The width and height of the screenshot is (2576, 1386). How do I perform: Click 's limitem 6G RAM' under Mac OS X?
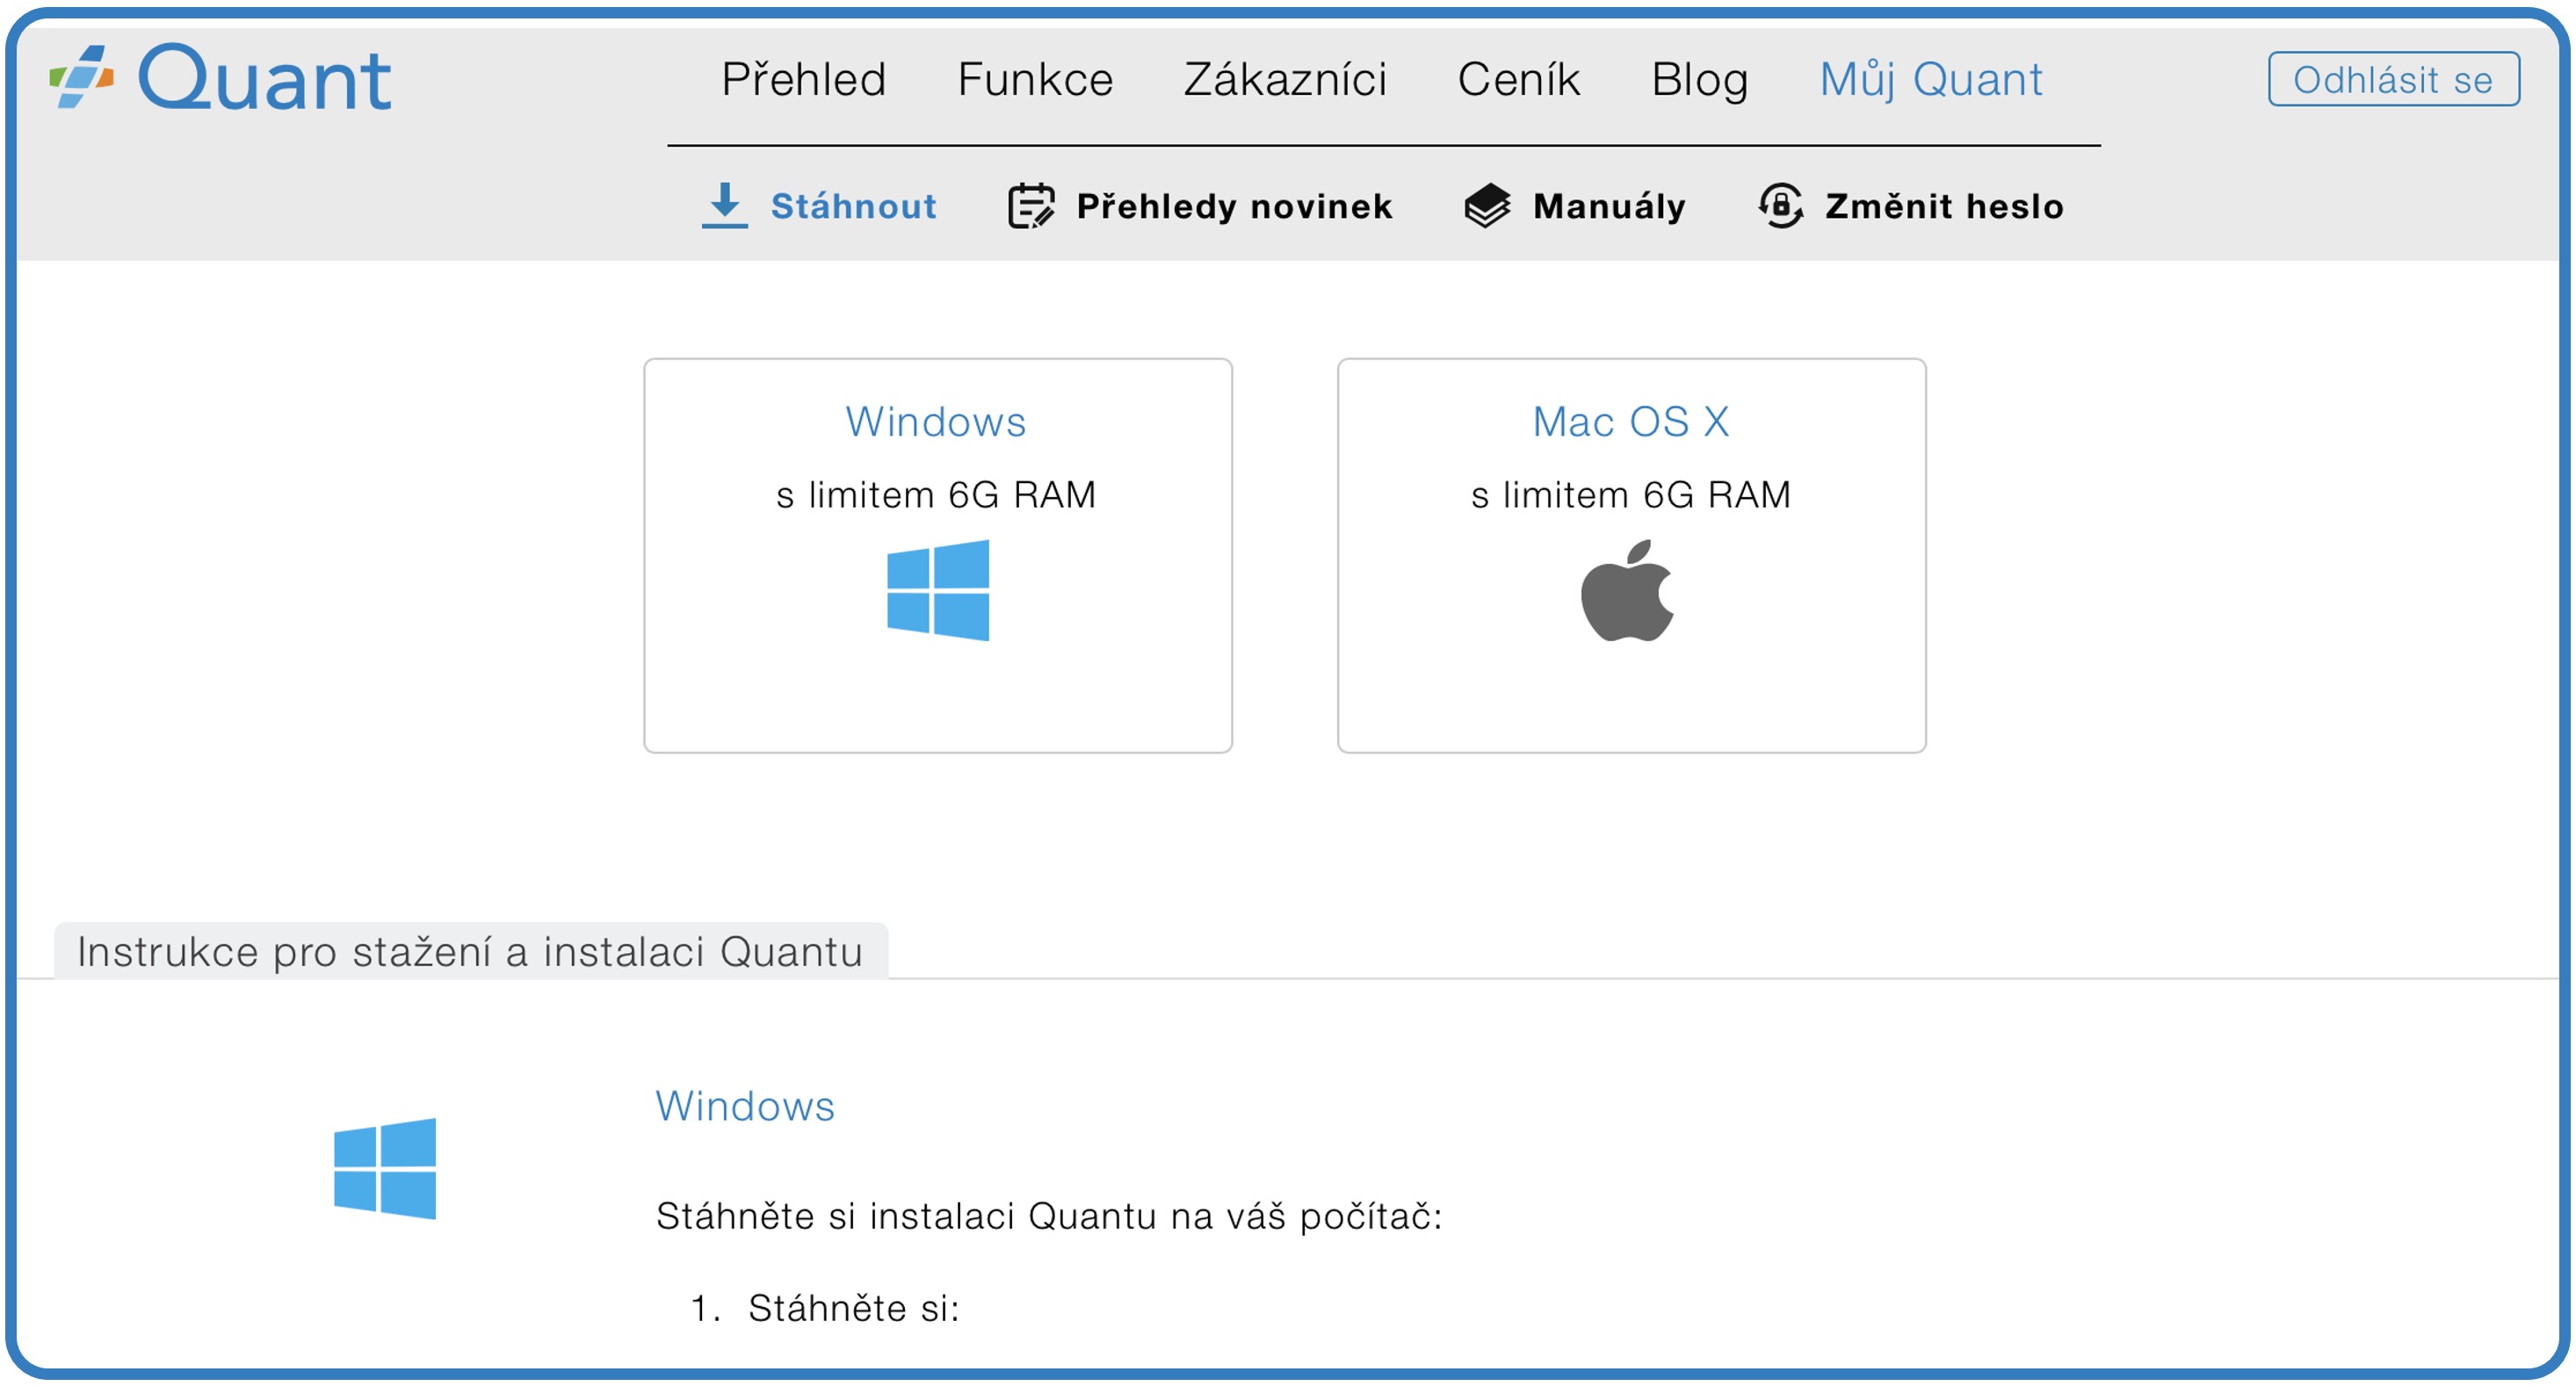point(1631,495)
